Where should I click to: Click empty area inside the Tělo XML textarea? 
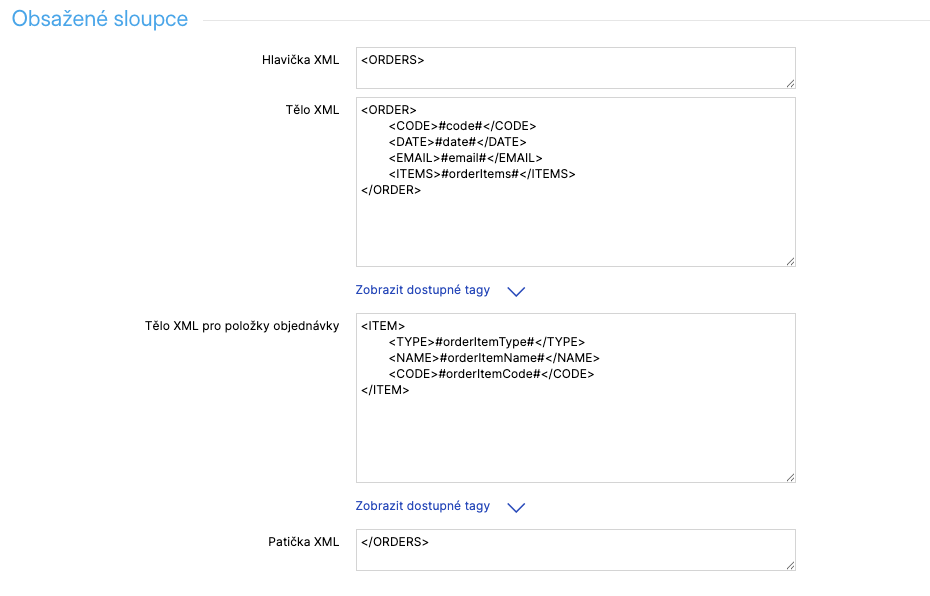[575, 228]
